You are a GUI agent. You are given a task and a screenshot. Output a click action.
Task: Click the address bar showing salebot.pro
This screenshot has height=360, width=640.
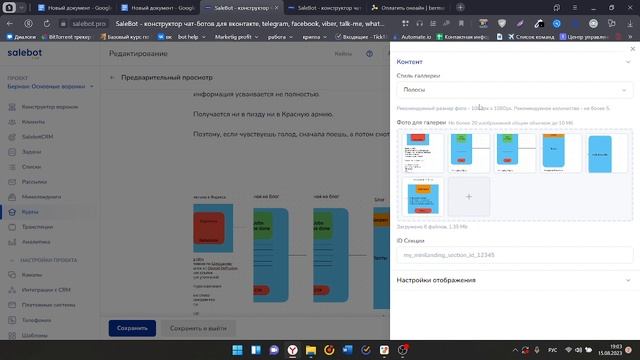(89, 24)
